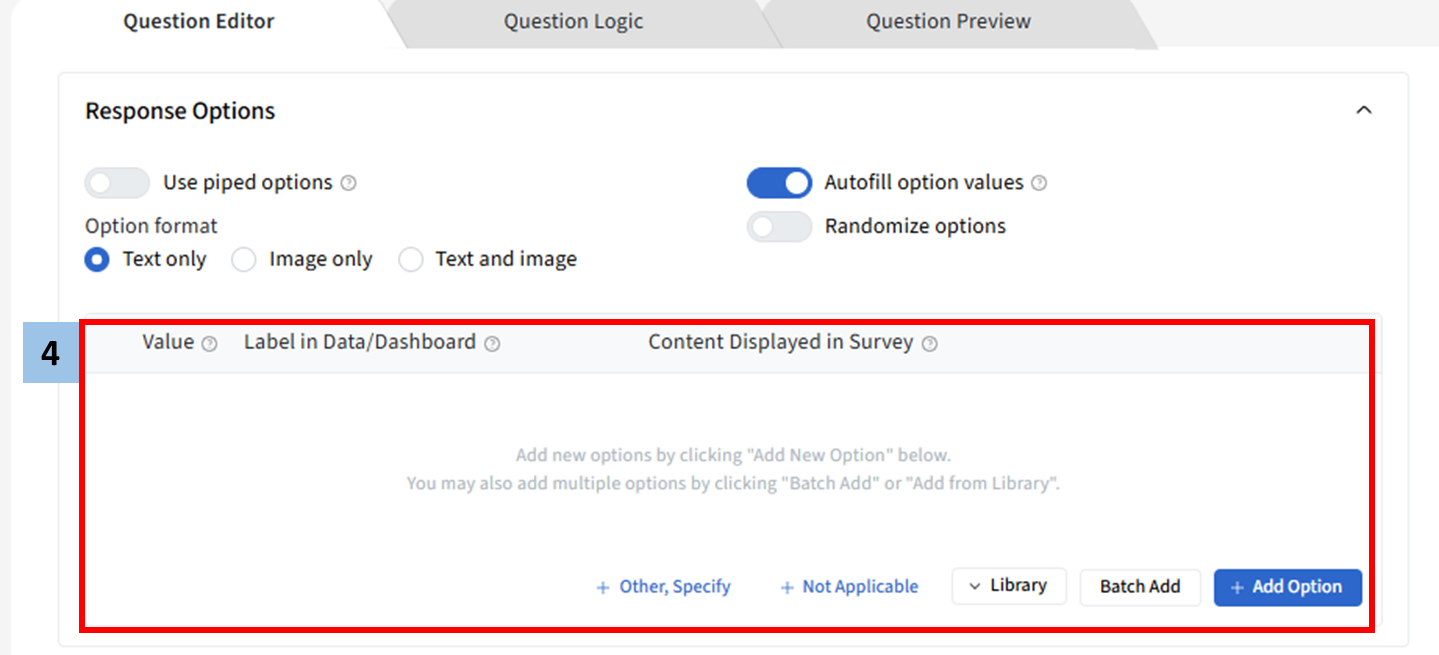Click help icon beside Label in Data/Dashboard

pos(492,343)
